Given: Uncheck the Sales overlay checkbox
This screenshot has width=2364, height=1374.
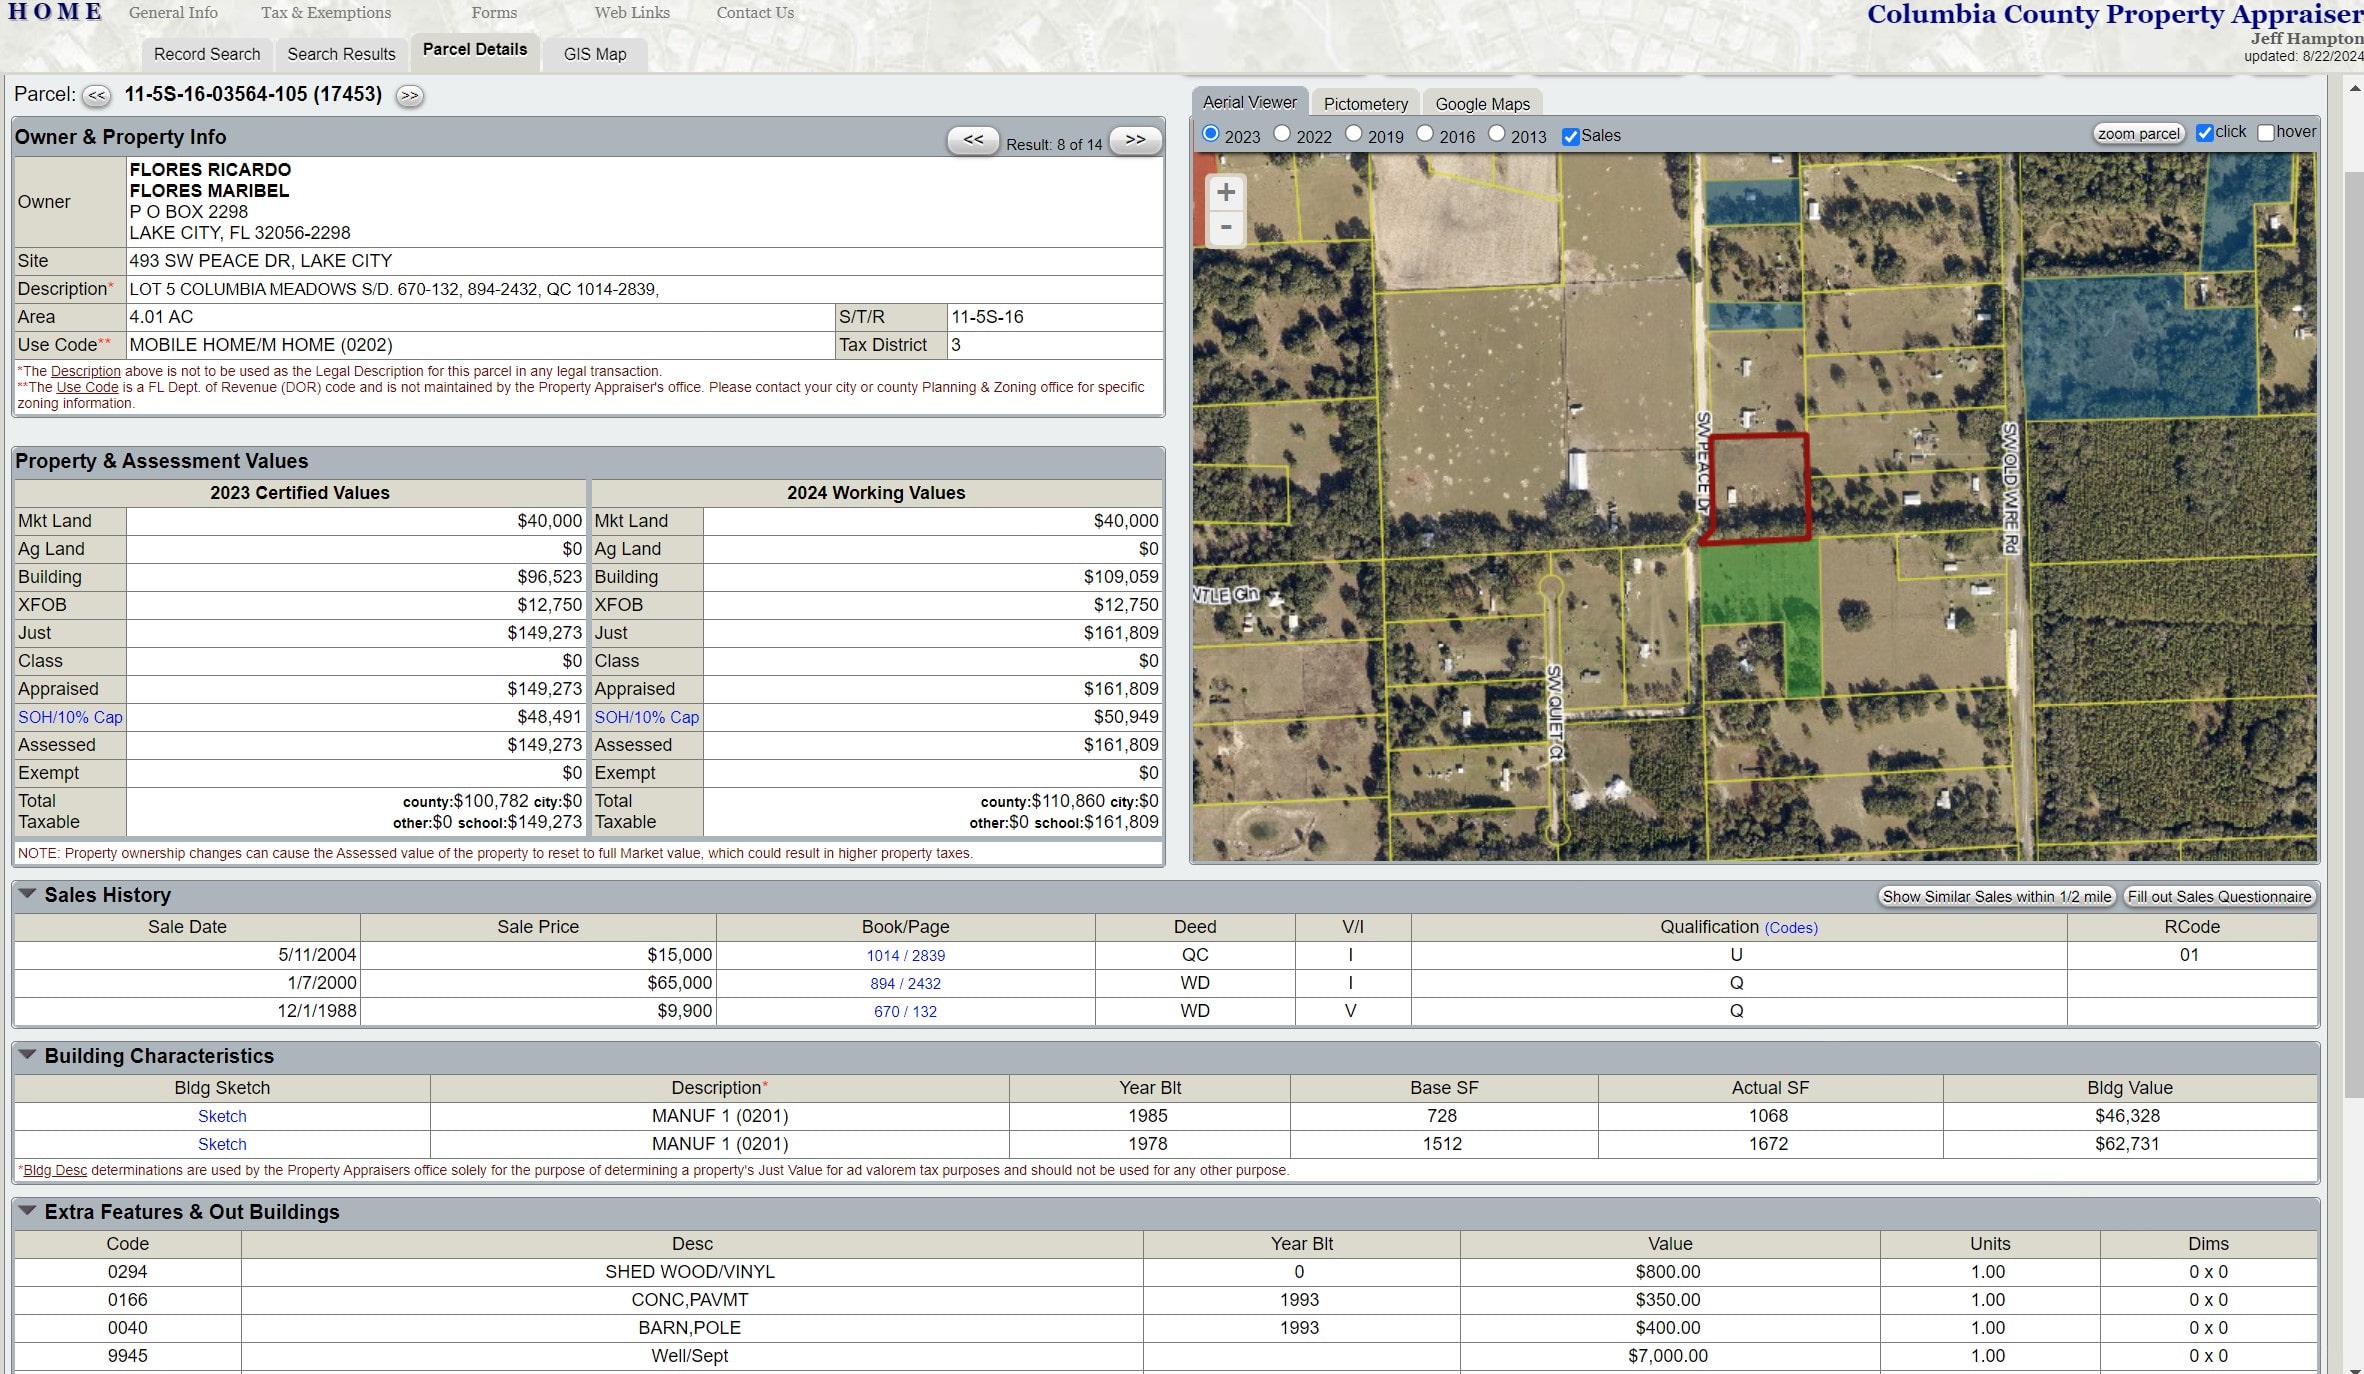Looking at the screenshot, I should [x=1571, y=136].
